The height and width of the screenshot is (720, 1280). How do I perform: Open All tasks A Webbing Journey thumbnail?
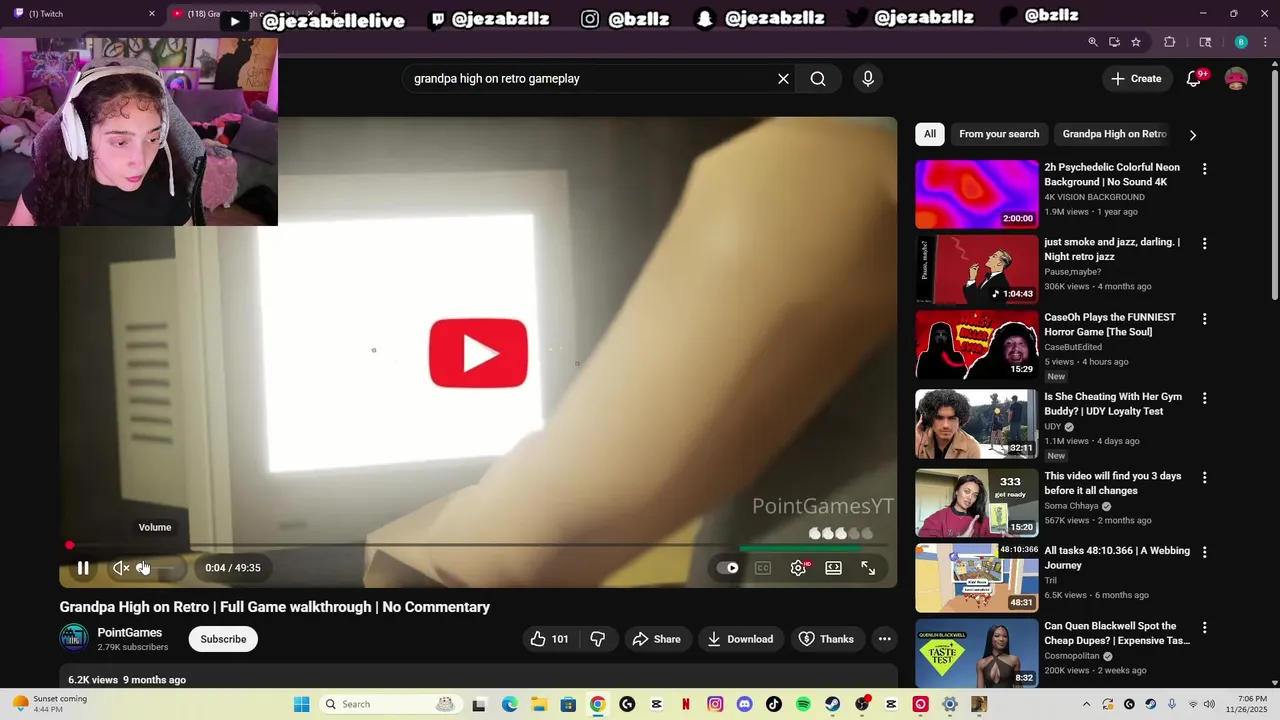pos(977,578)
